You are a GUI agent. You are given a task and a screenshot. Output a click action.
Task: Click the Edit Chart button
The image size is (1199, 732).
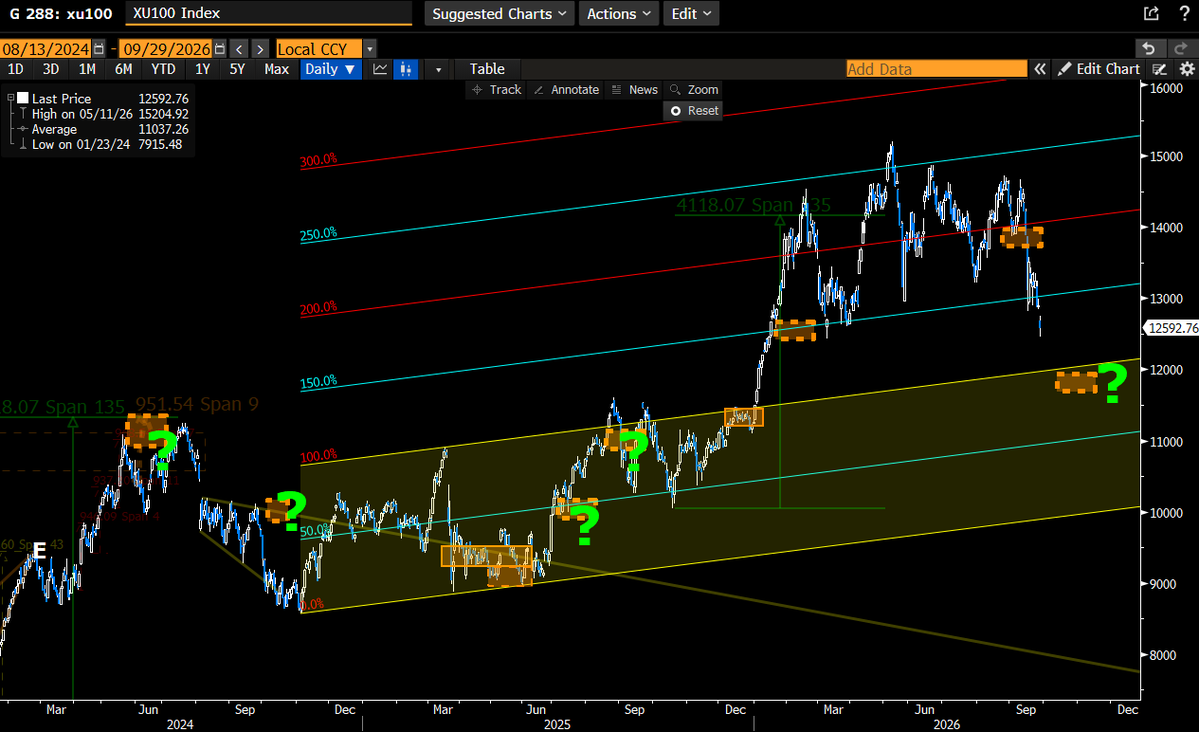(x=1099, y=69)
